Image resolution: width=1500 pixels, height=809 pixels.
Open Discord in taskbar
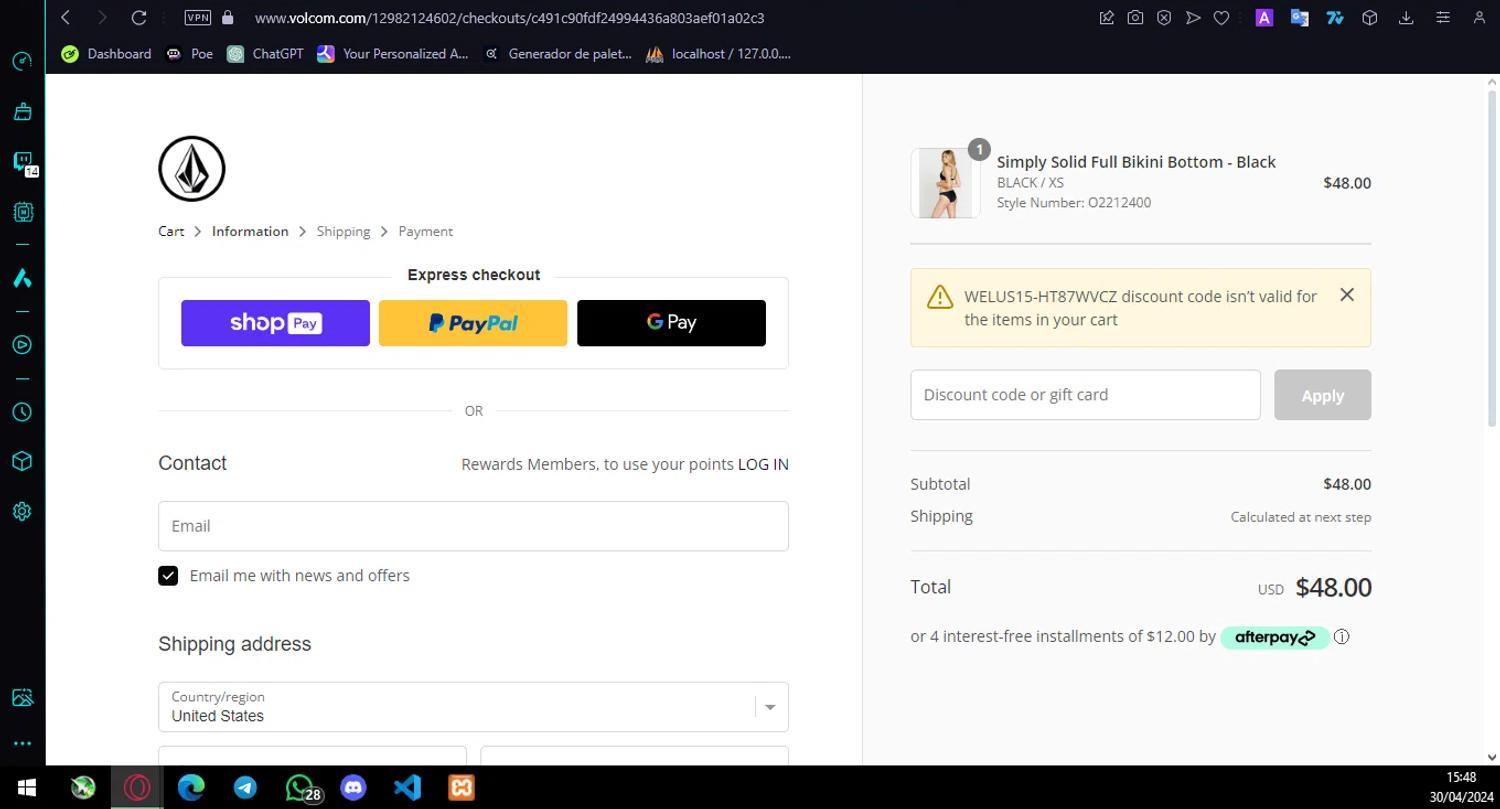353,787
